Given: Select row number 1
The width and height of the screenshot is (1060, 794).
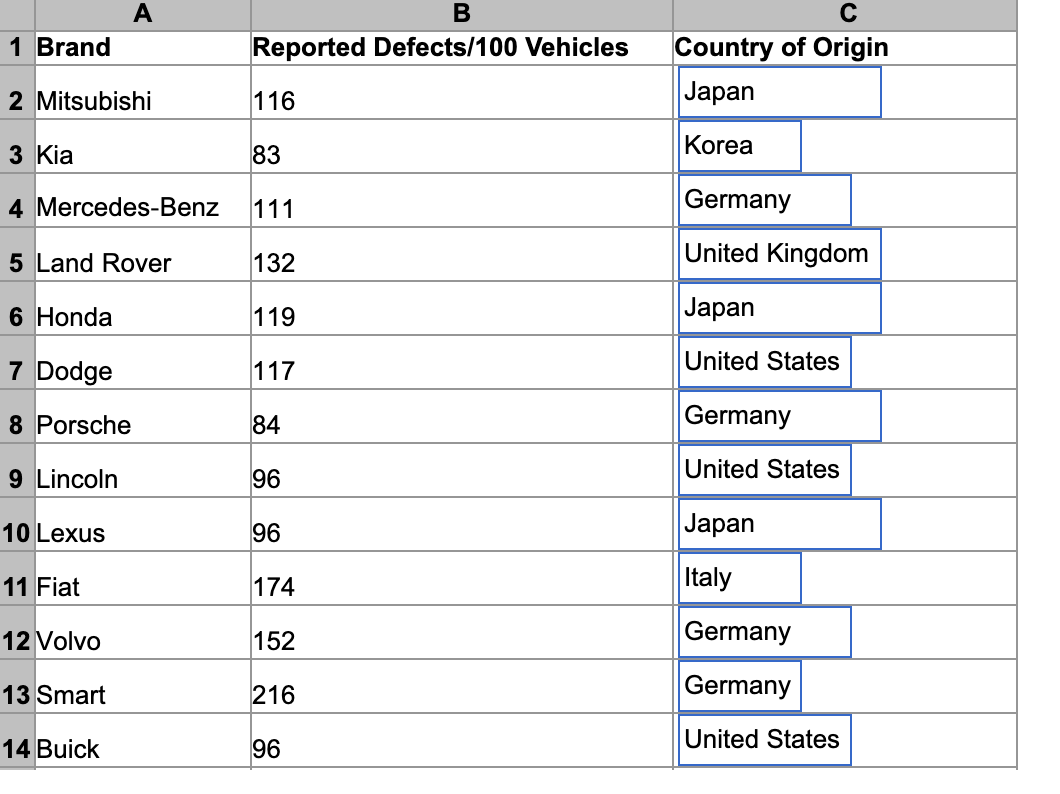Looking at the screenshot, I should (x=16, y=46).
